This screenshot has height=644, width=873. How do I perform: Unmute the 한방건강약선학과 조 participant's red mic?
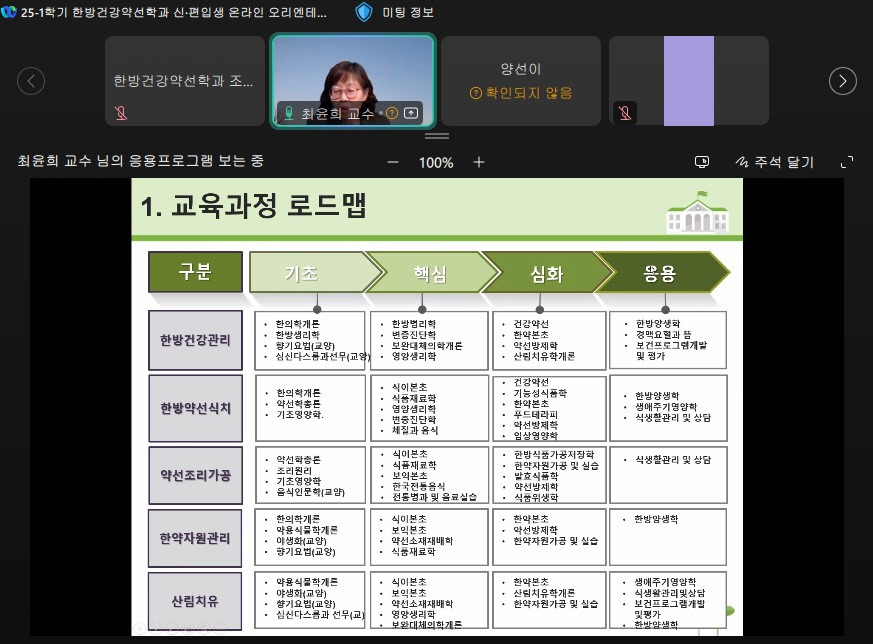point(121,114)
